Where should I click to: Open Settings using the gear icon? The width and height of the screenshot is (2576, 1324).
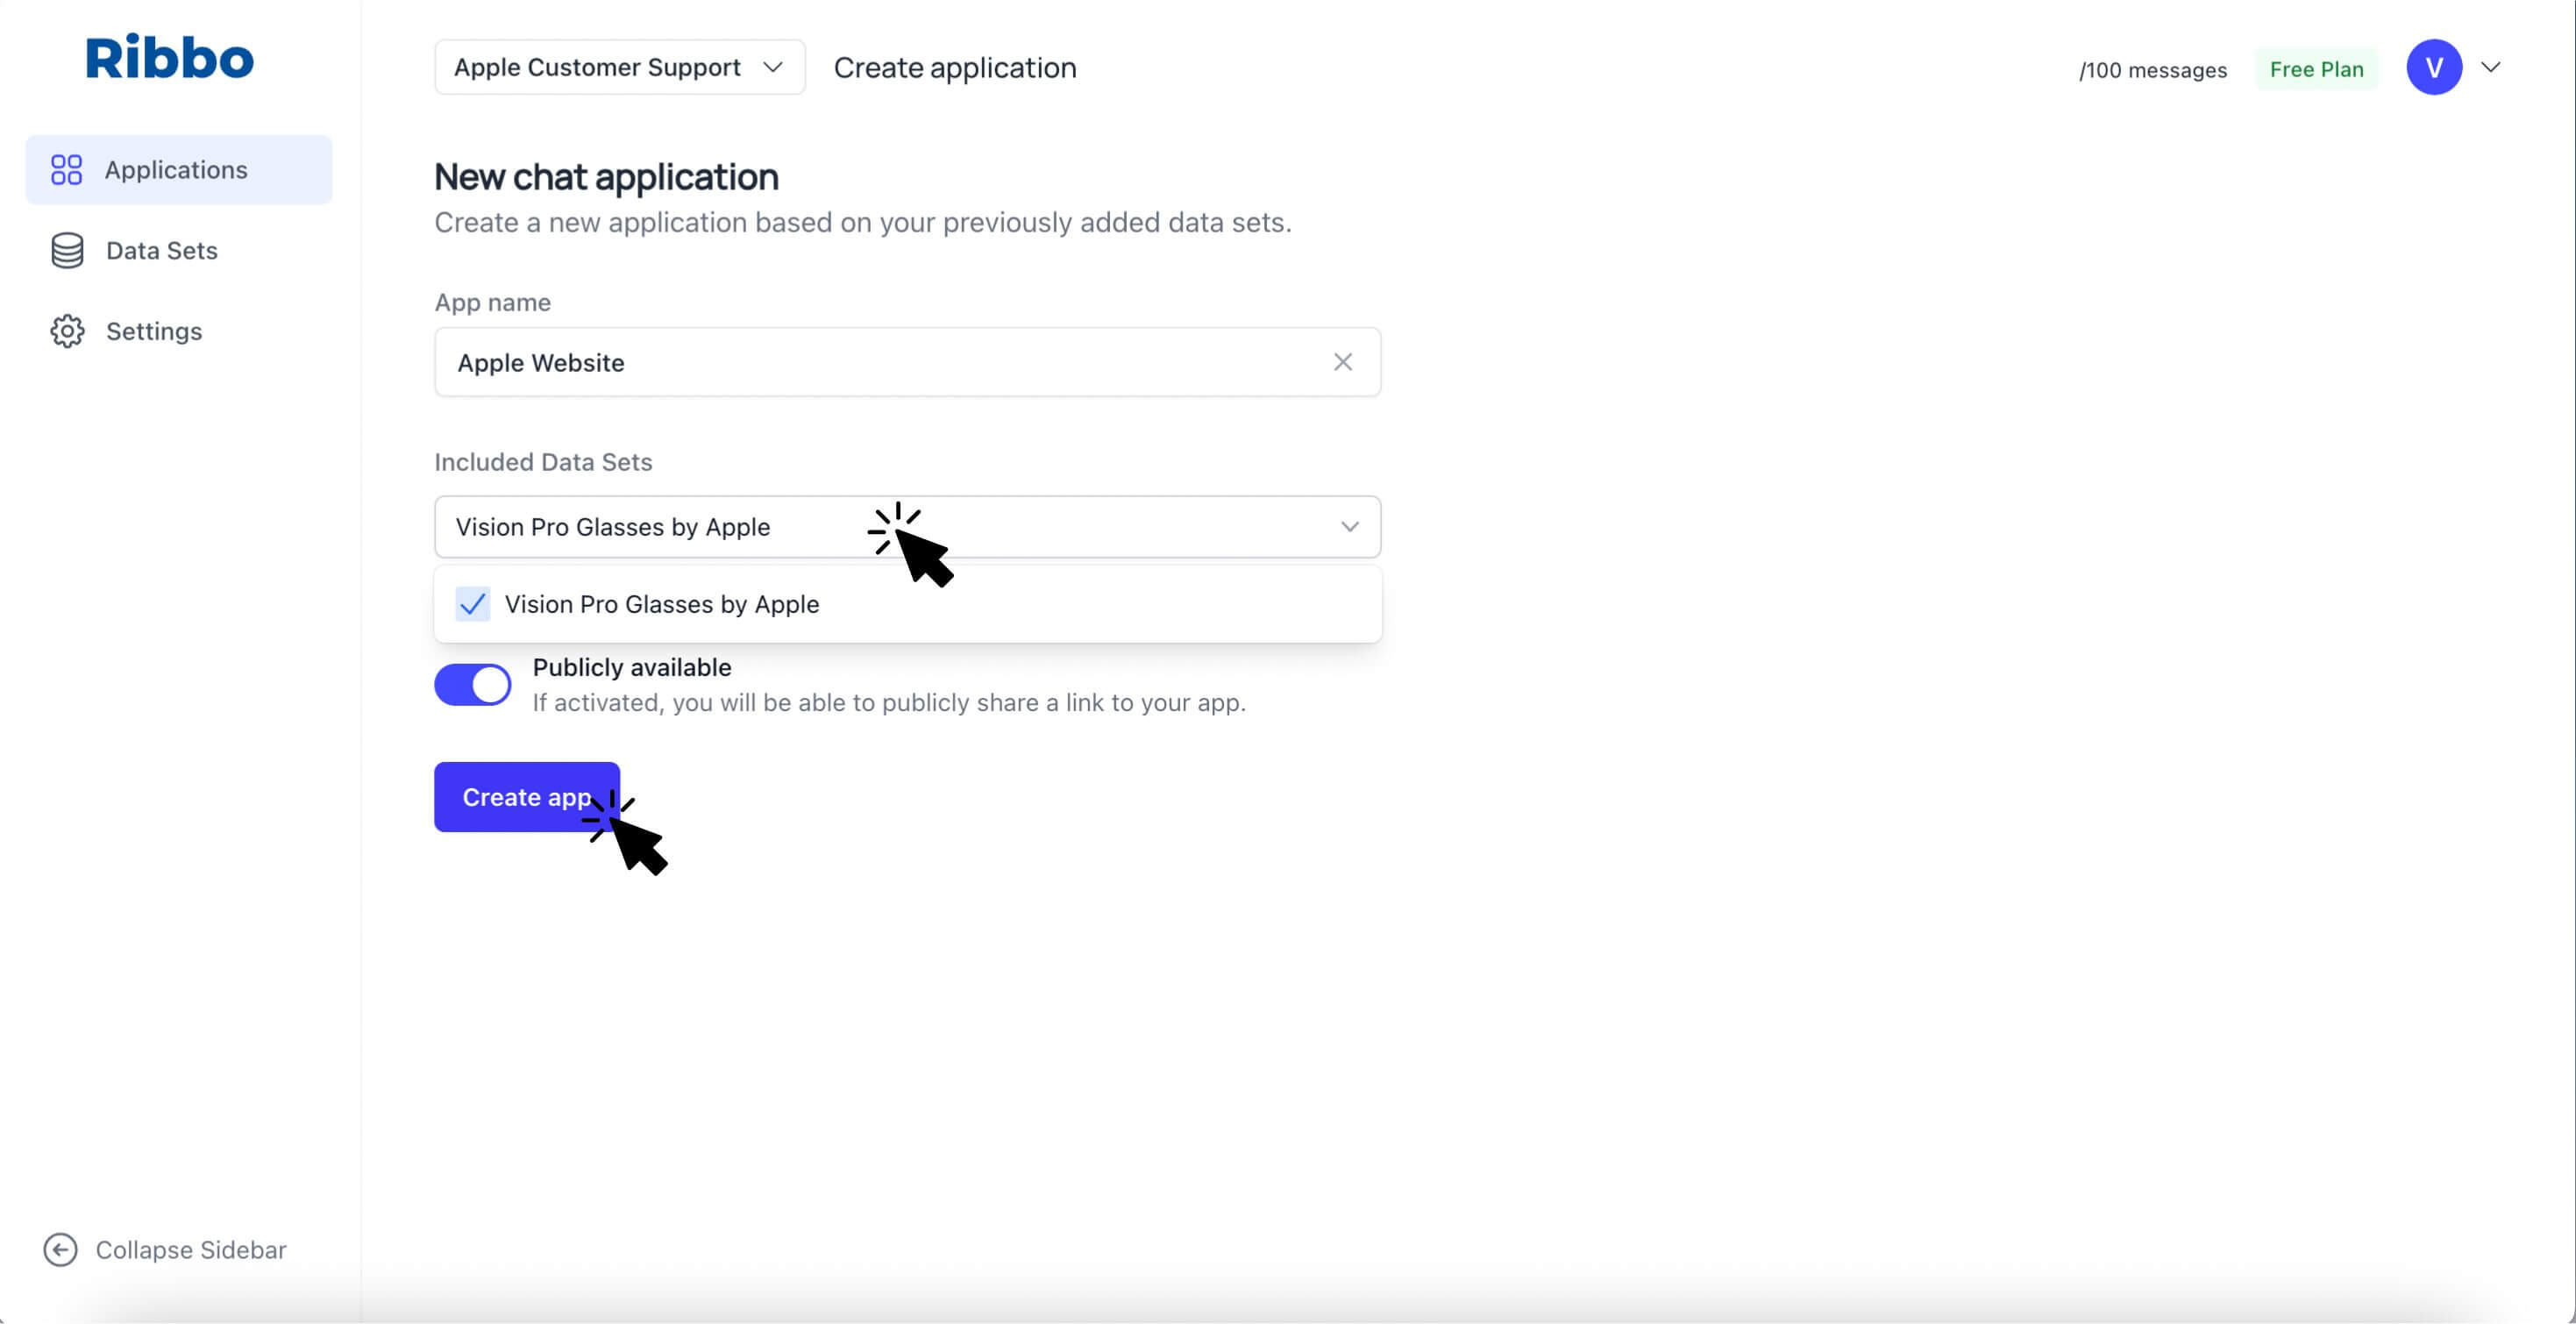click(66, 331)
